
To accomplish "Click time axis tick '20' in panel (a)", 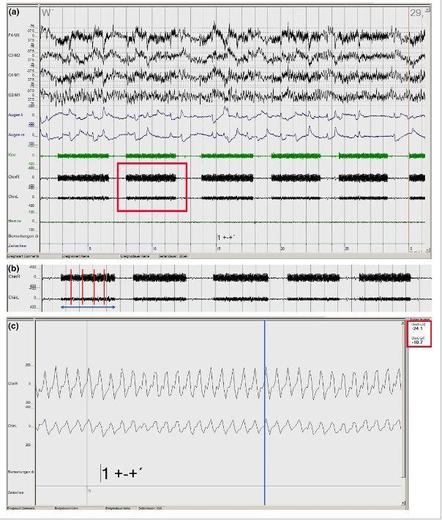I will pyautogui.click(x=282, y=248).
